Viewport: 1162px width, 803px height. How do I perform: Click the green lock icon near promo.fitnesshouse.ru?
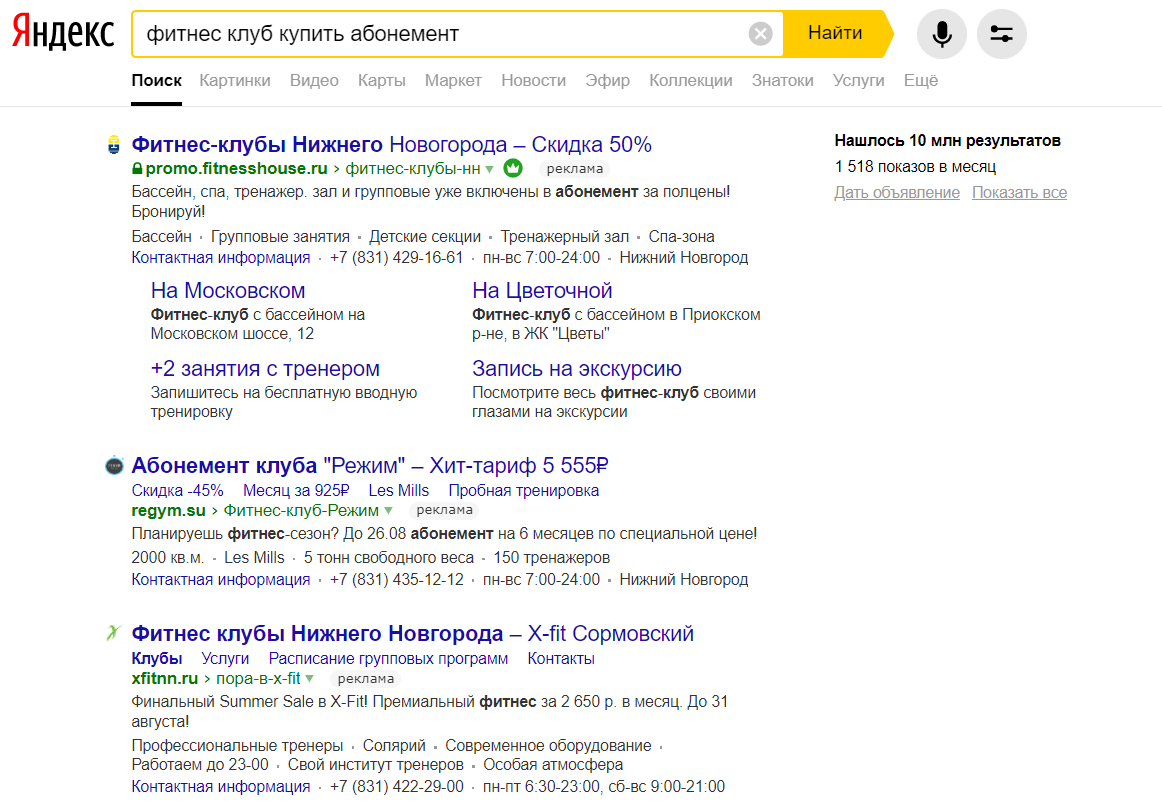click(x=137, y=169)
